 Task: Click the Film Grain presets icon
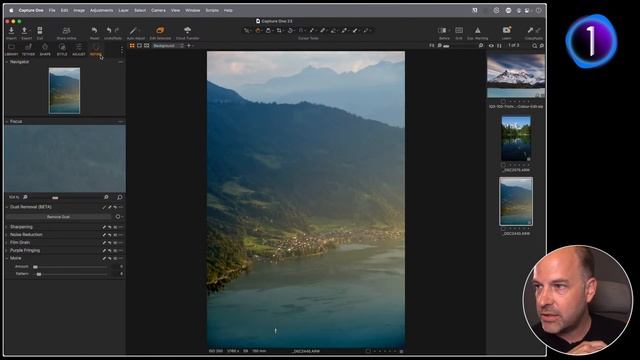click(x=115, y=242)
